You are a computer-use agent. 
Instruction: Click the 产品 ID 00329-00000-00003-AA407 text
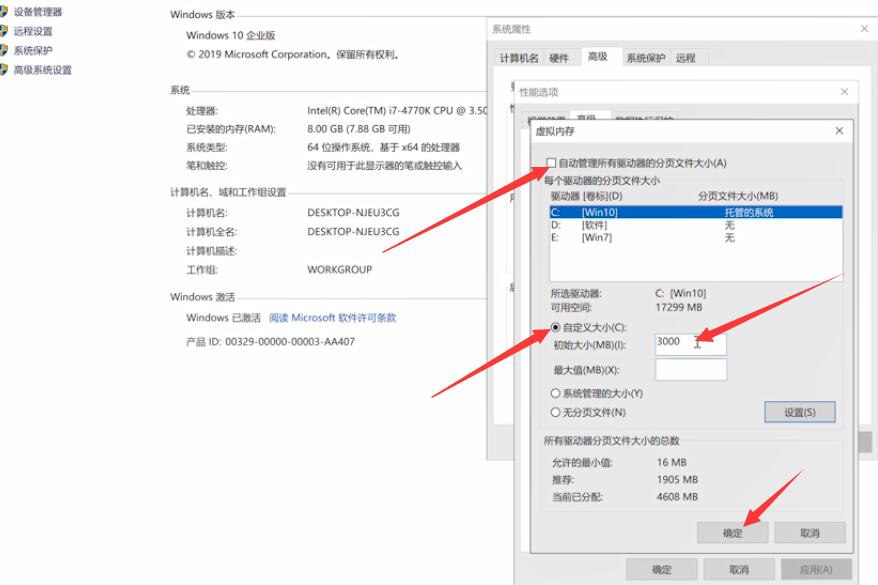[270, 341]
